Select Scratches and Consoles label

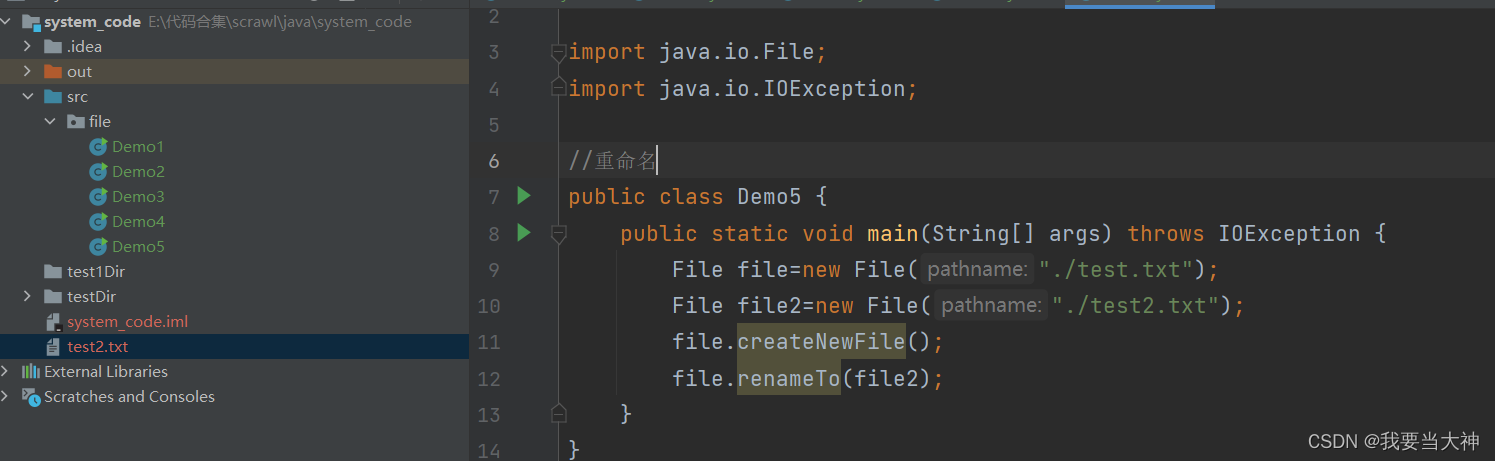(129, 396)
